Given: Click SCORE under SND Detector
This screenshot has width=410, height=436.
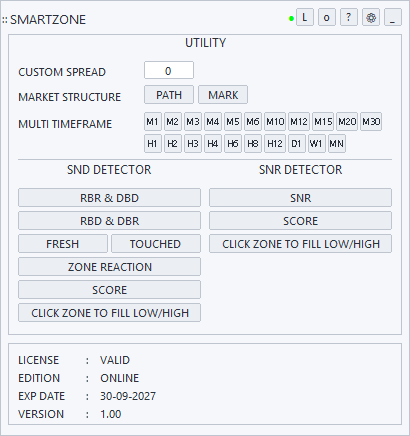Looking at the screenshot, I should point(109,290).
